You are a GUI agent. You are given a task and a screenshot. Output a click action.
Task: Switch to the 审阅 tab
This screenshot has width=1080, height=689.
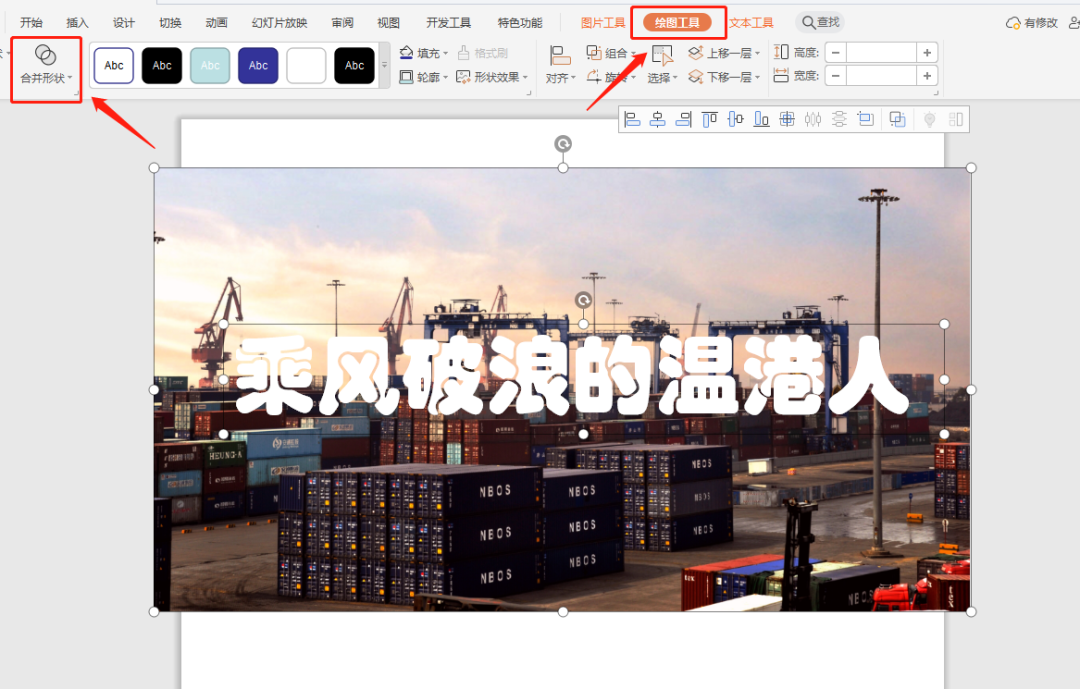[x=342, y=23]
